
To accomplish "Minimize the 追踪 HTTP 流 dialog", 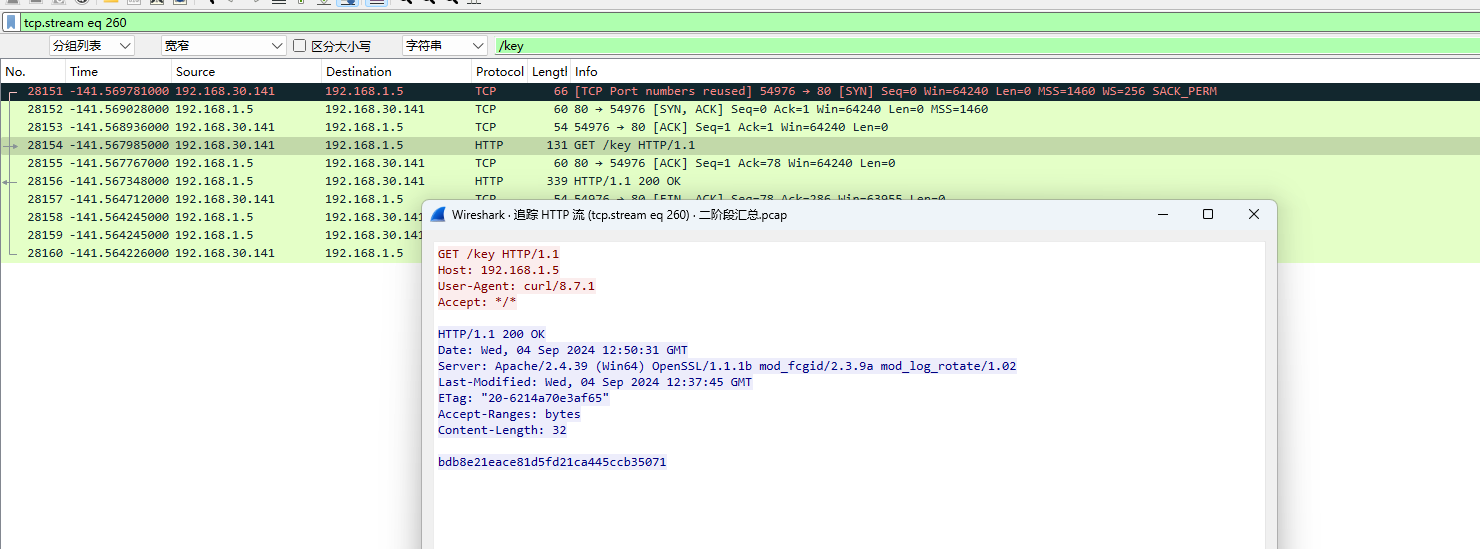I will click(x=1163, y=214).
